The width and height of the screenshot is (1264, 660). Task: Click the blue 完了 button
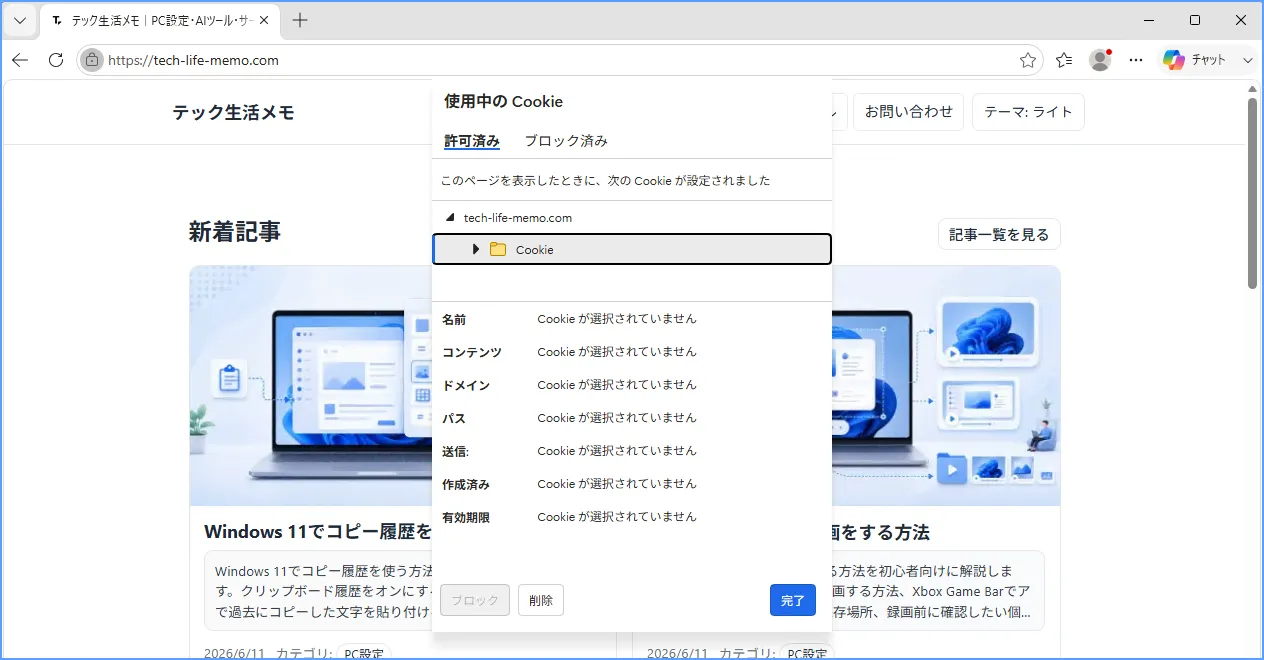point(793,600)
